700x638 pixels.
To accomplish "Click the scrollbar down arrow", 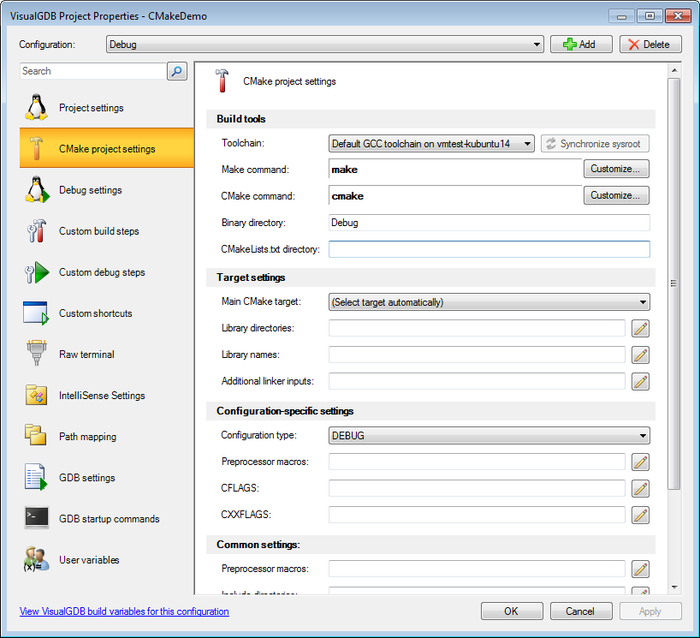I will [x=674, y=587].
